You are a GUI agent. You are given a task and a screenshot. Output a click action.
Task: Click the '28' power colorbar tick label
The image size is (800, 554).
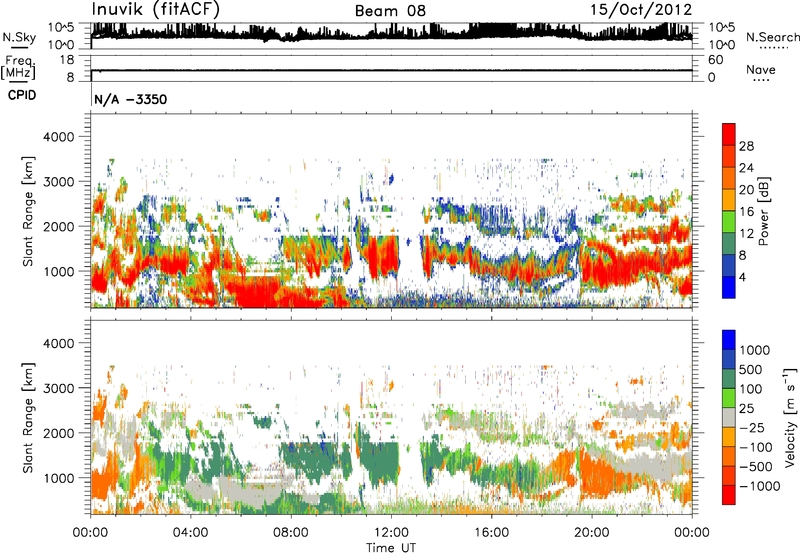click(746, 146)
